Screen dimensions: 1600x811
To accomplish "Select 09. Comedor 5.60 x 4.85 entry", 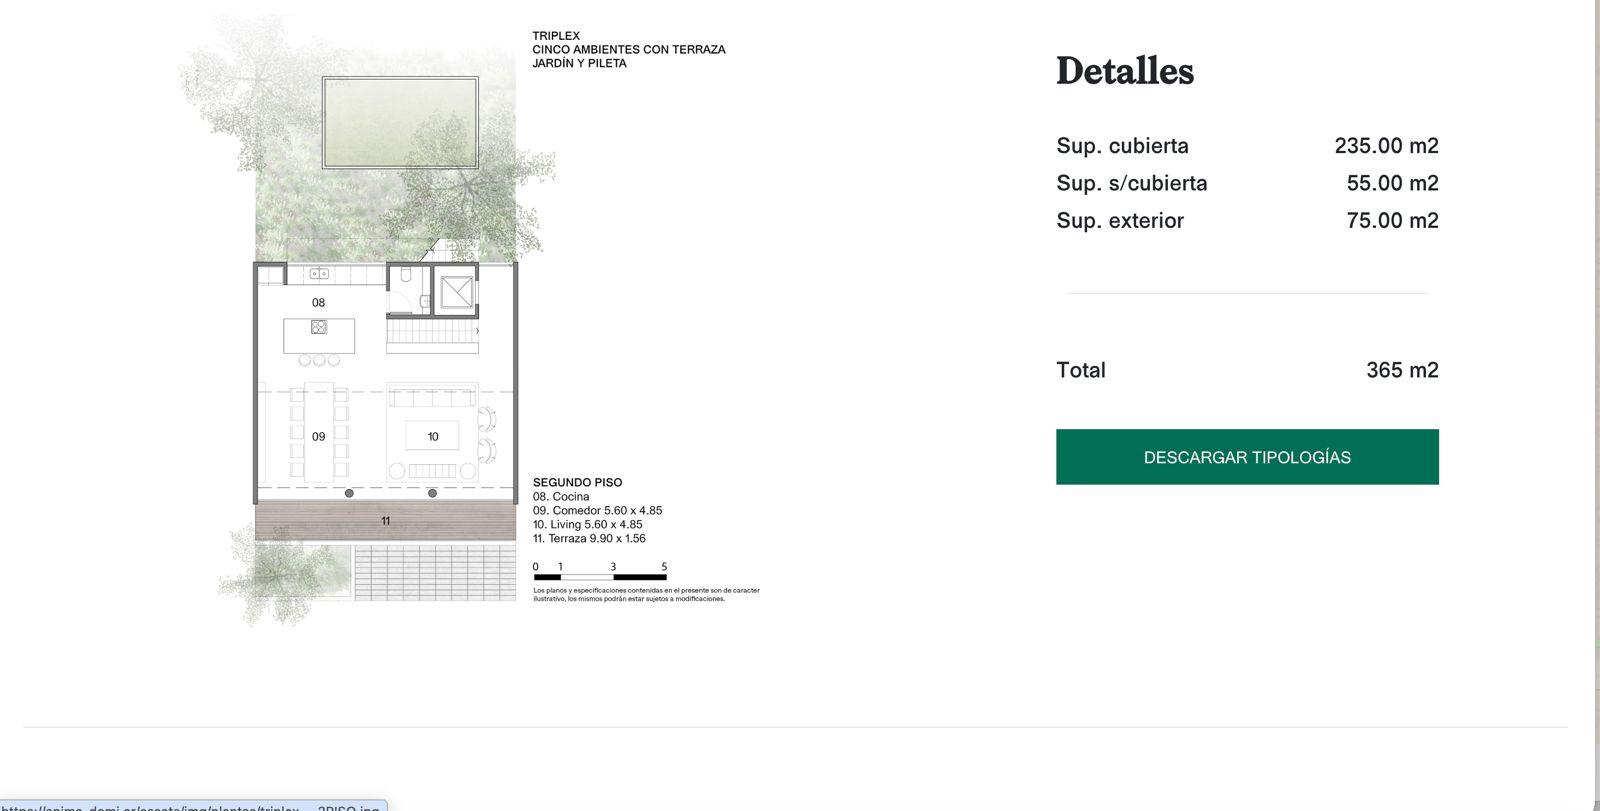I will pyautogui.click(x=597, y=511).
